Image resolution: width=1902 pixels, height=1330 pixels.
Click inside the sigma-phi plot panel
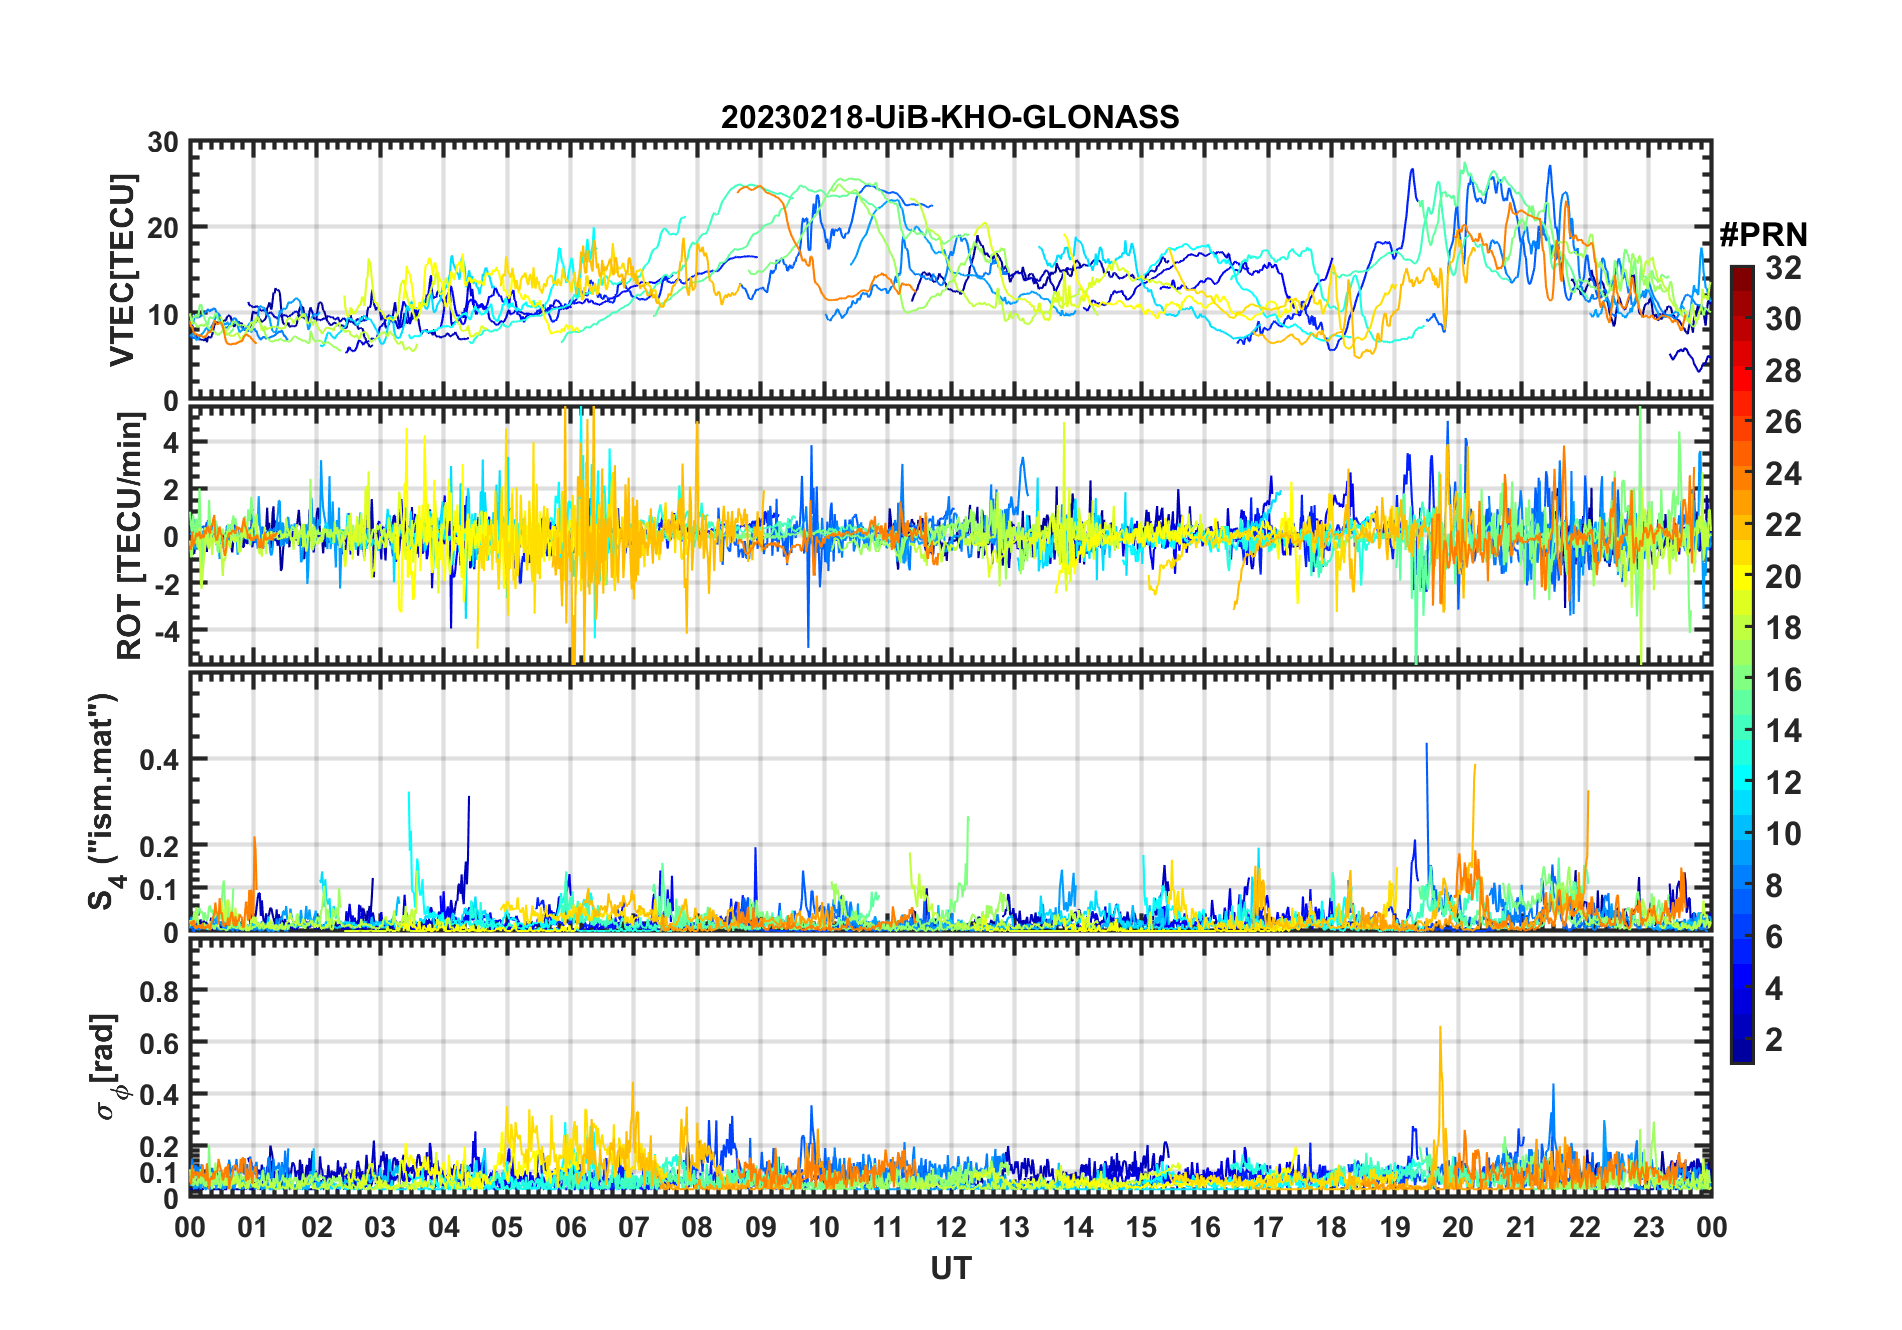click(x=950, y=1067)
